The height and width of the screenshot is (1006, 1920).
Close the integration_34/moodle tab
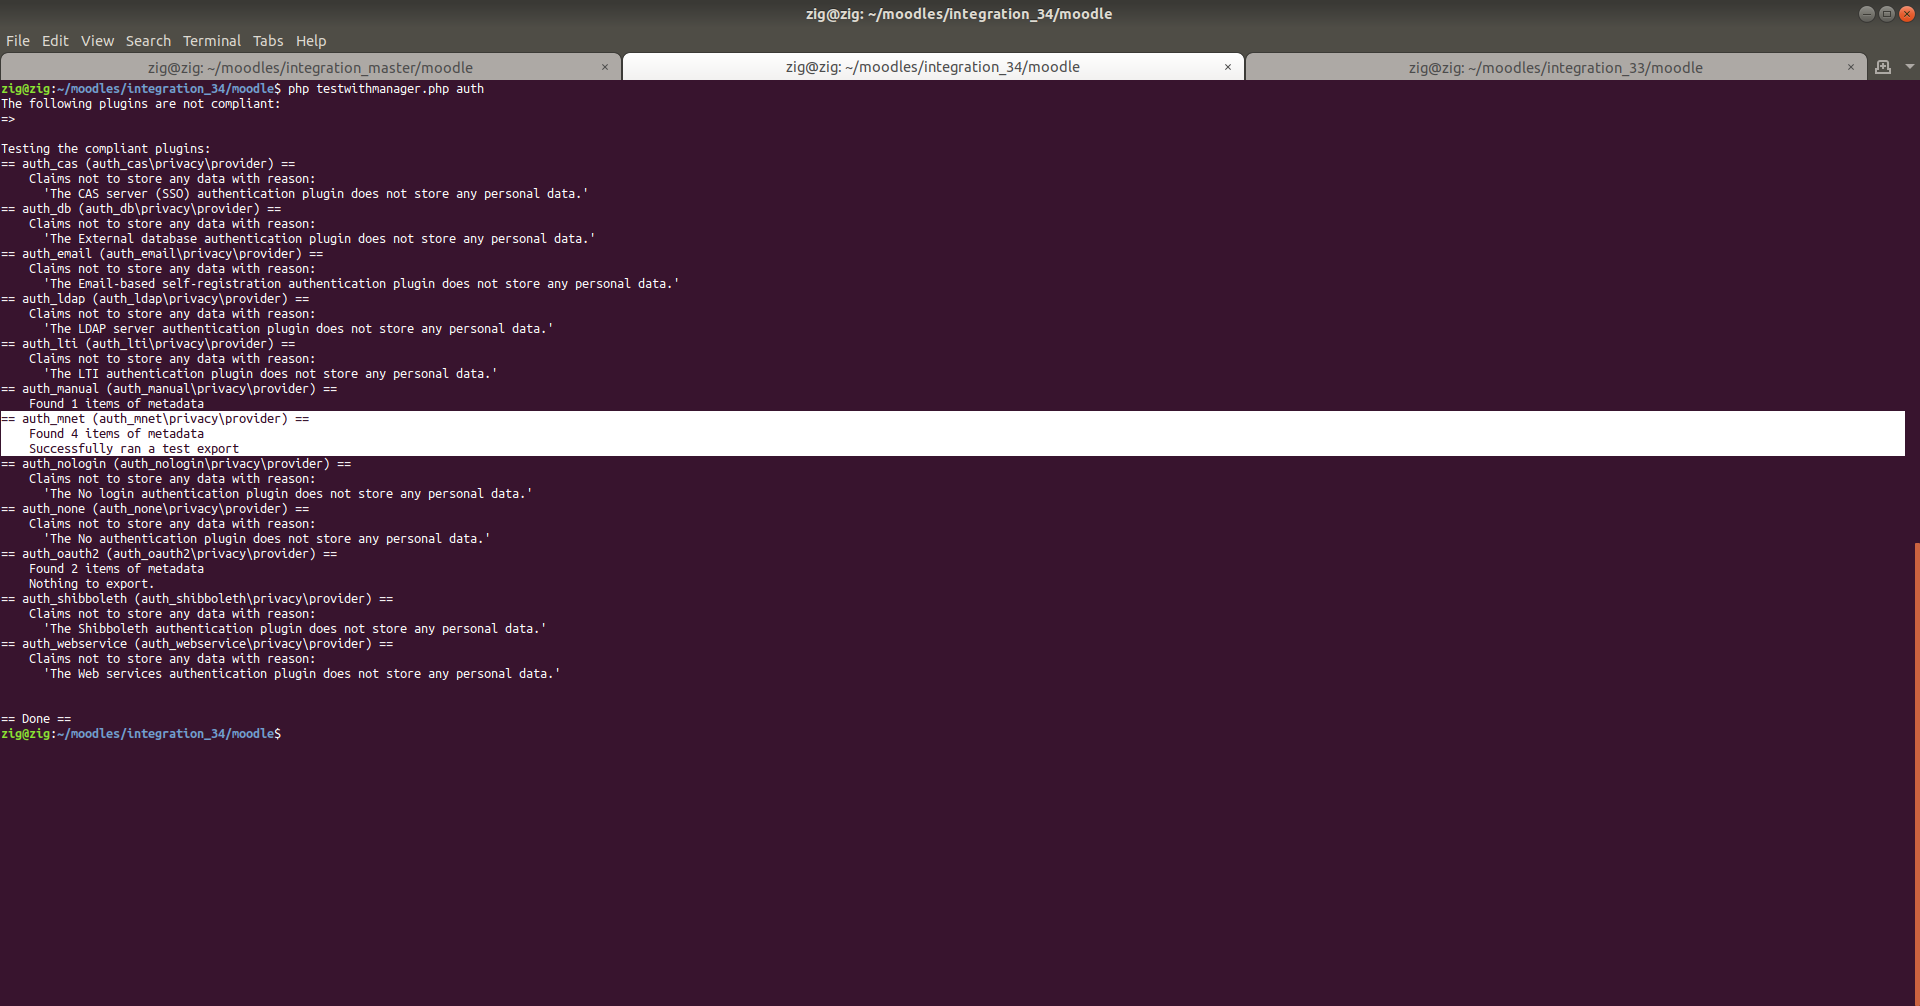tap(1228, 67)
